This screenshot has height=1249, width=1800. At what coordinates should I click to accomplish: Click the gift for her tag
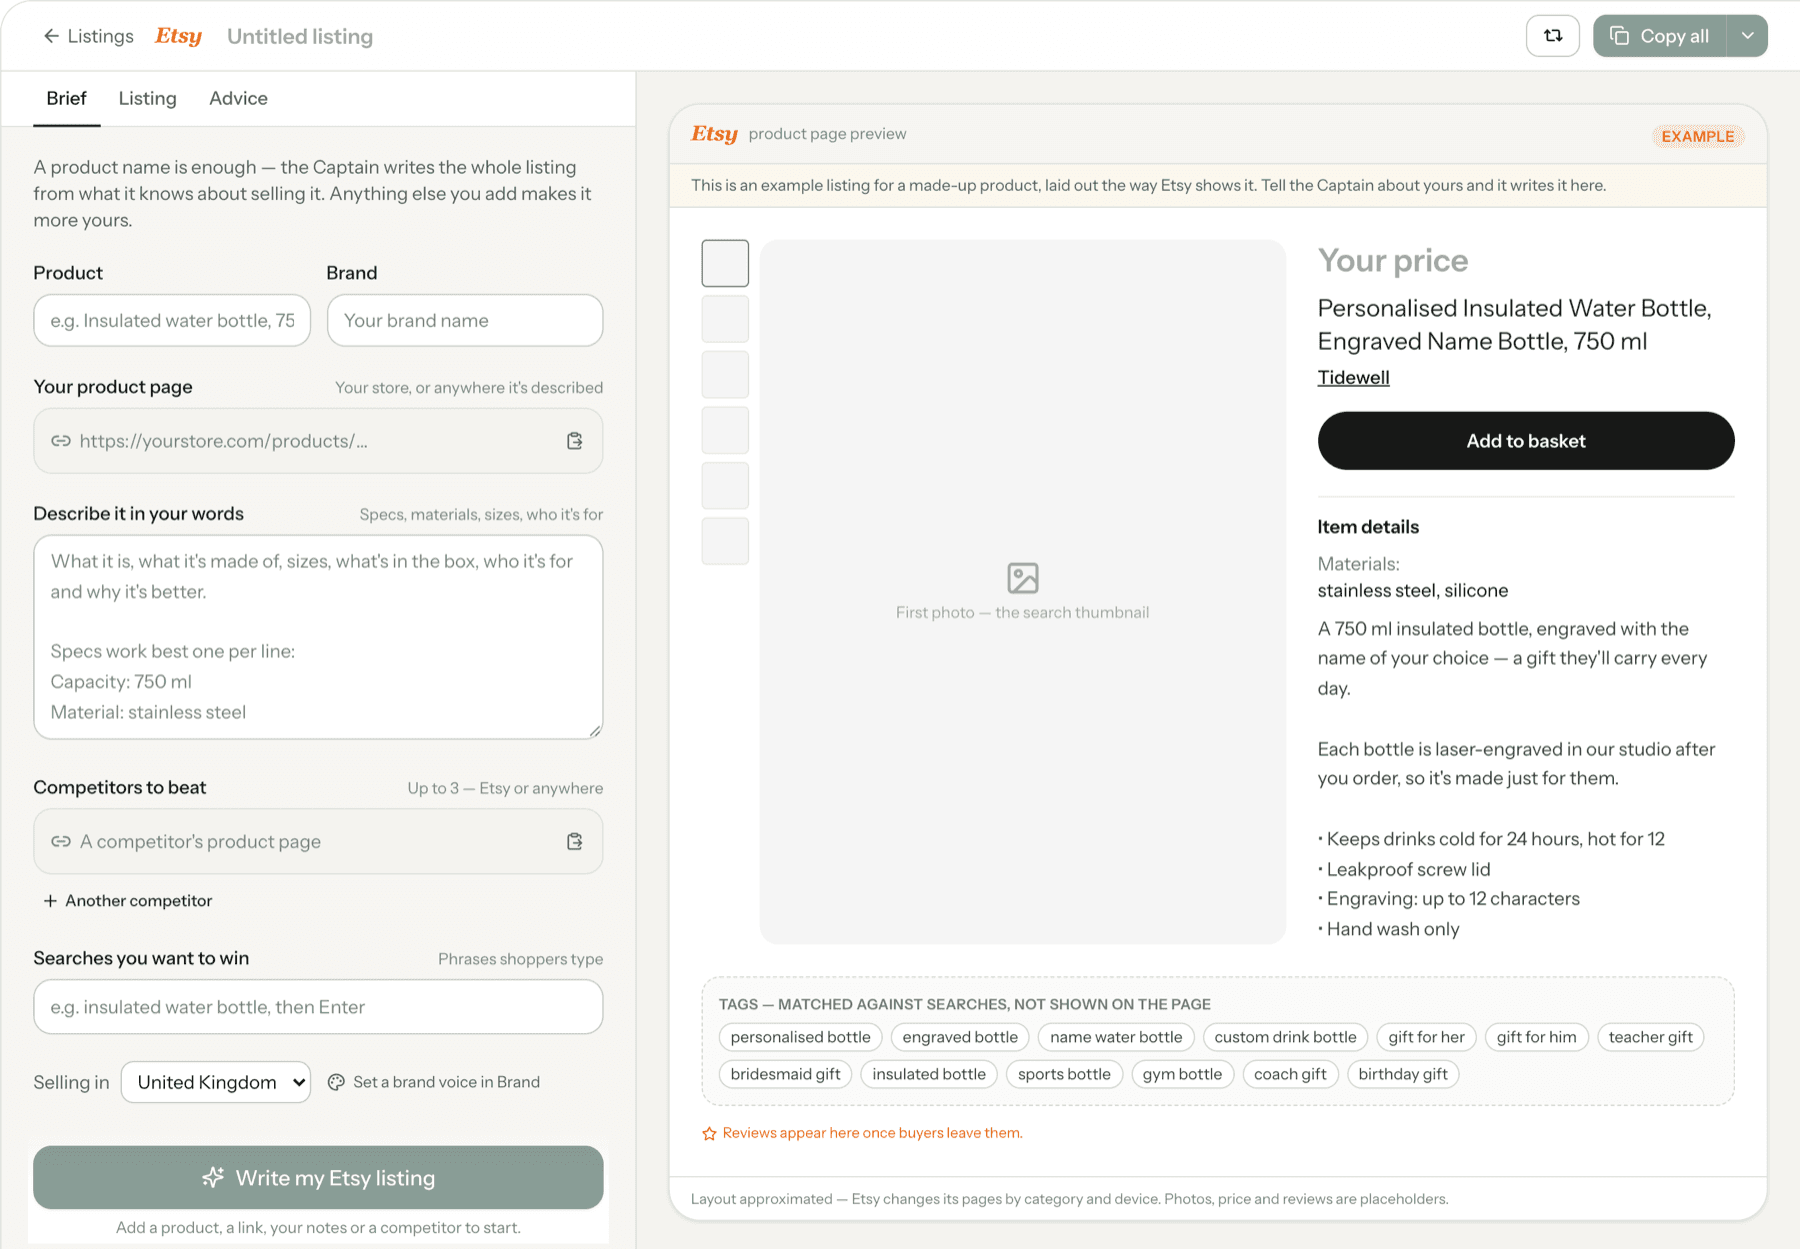tap(1426, 1037)
